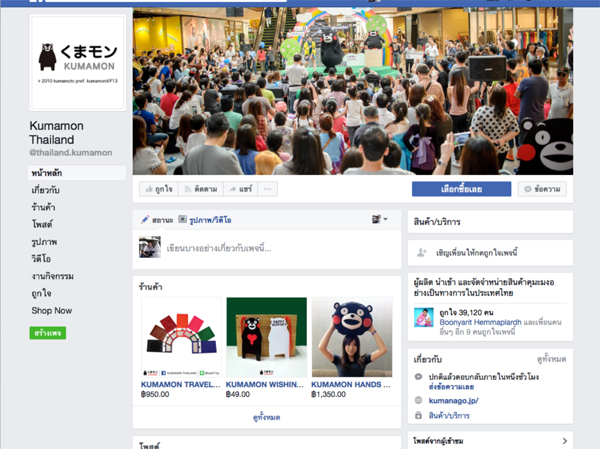Image resolution: width=600 pixels, height=449 pixels.
Task: Click the แชร์ share arrow button
Action: pos(241,189)
